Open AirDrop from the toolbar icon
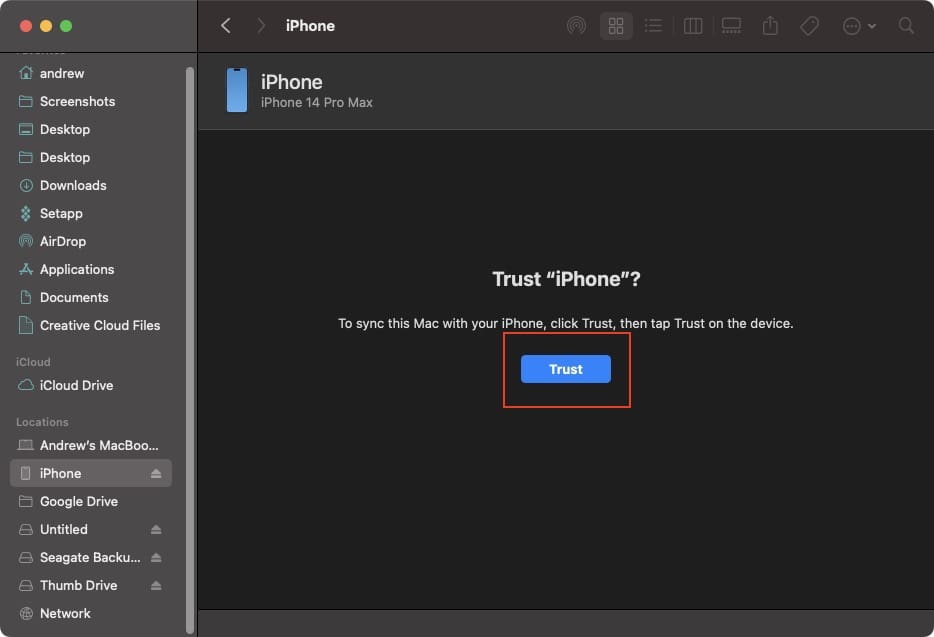934x637 pixels. tap(576, 26)
